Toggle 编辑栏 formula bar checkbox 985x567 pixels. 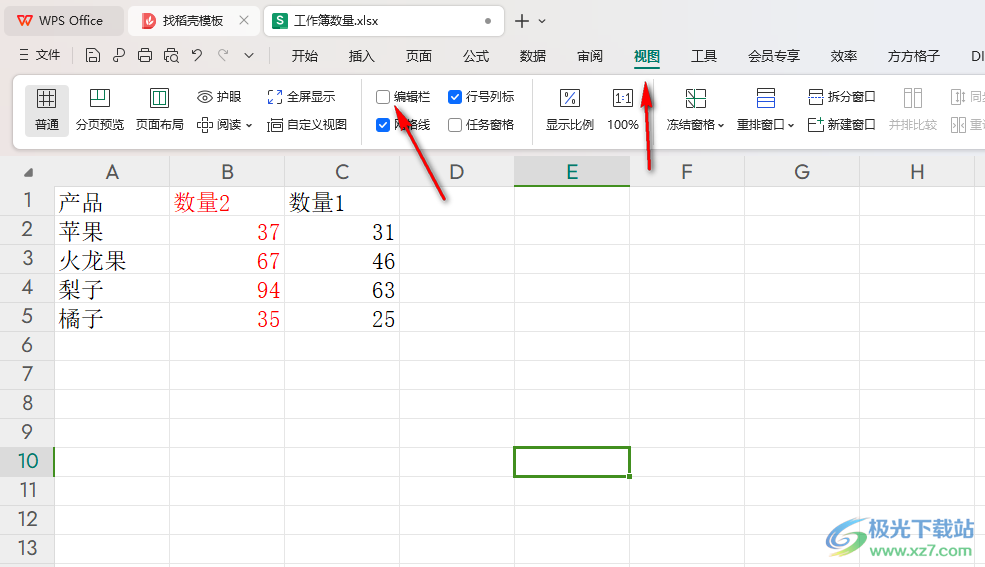pyautogui.click(x=383, y=97)
